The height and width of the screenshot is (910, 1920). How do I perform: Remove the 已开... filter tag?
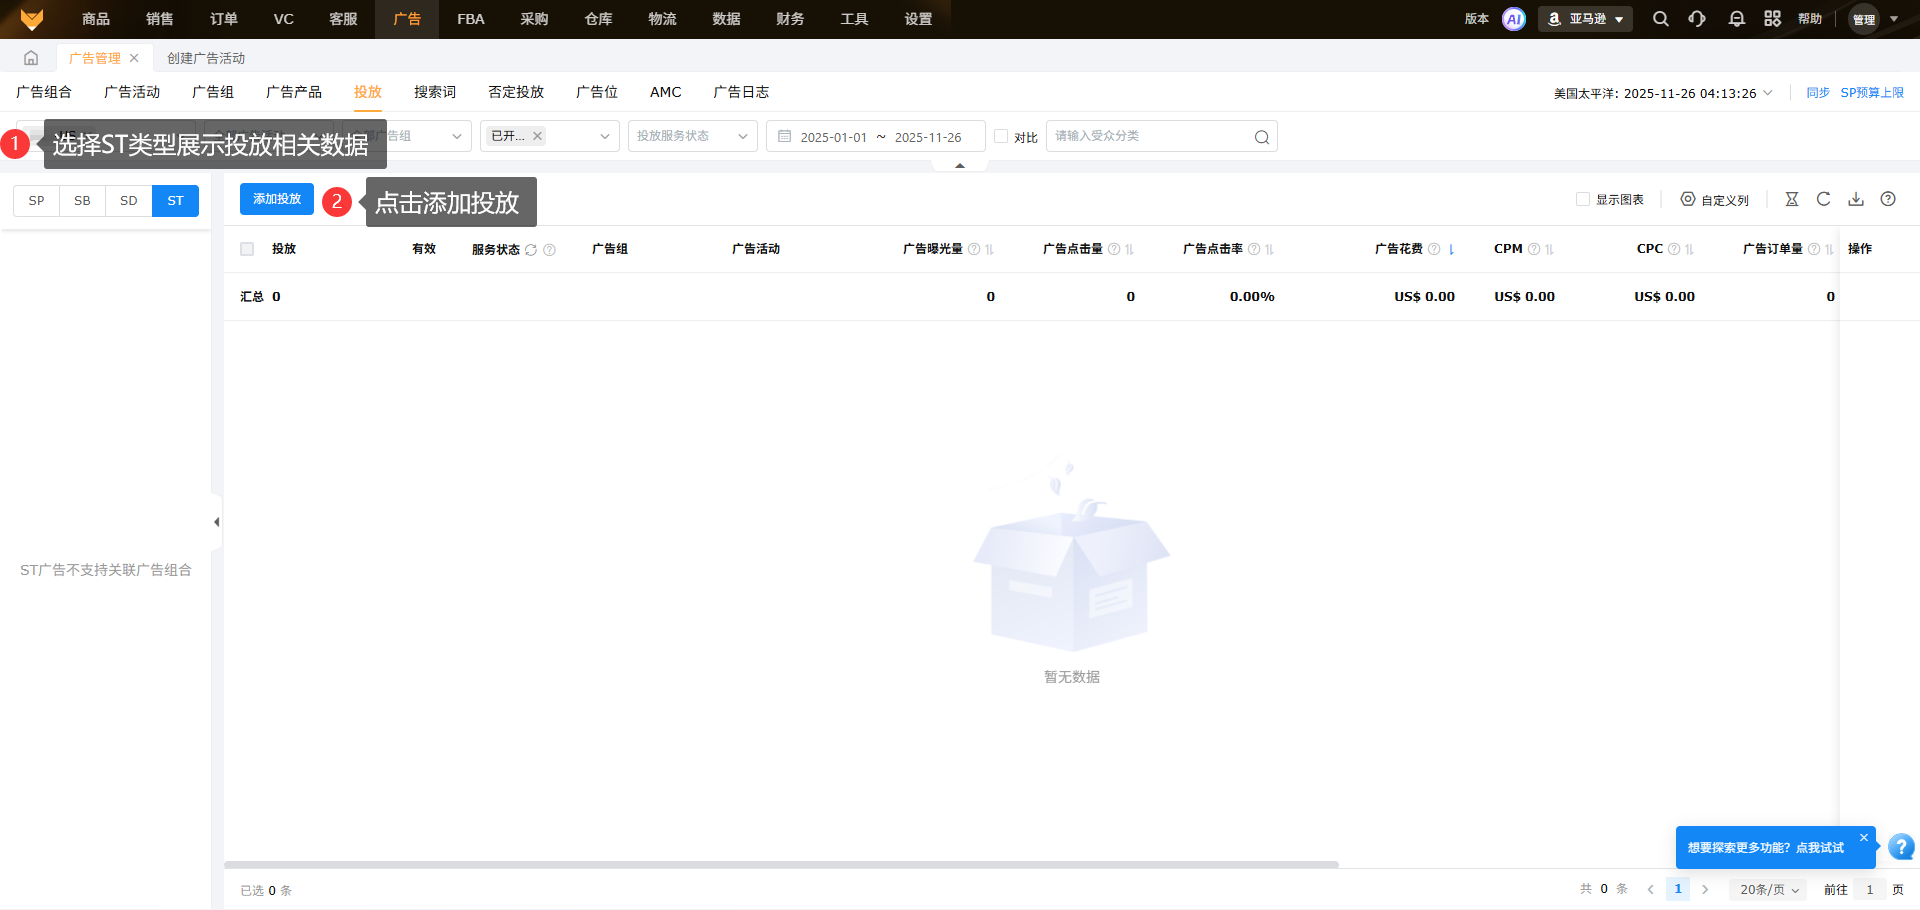(x=537, y=136)
